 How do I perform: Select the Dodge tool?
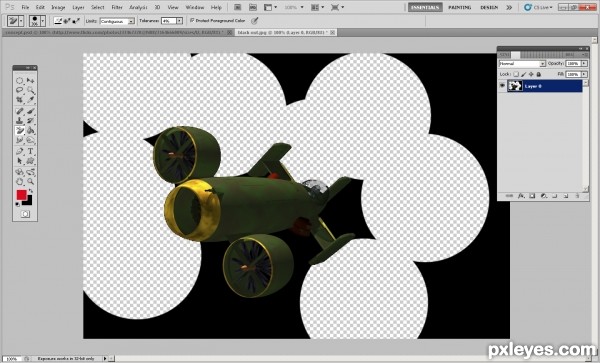(x=31, y=140)
